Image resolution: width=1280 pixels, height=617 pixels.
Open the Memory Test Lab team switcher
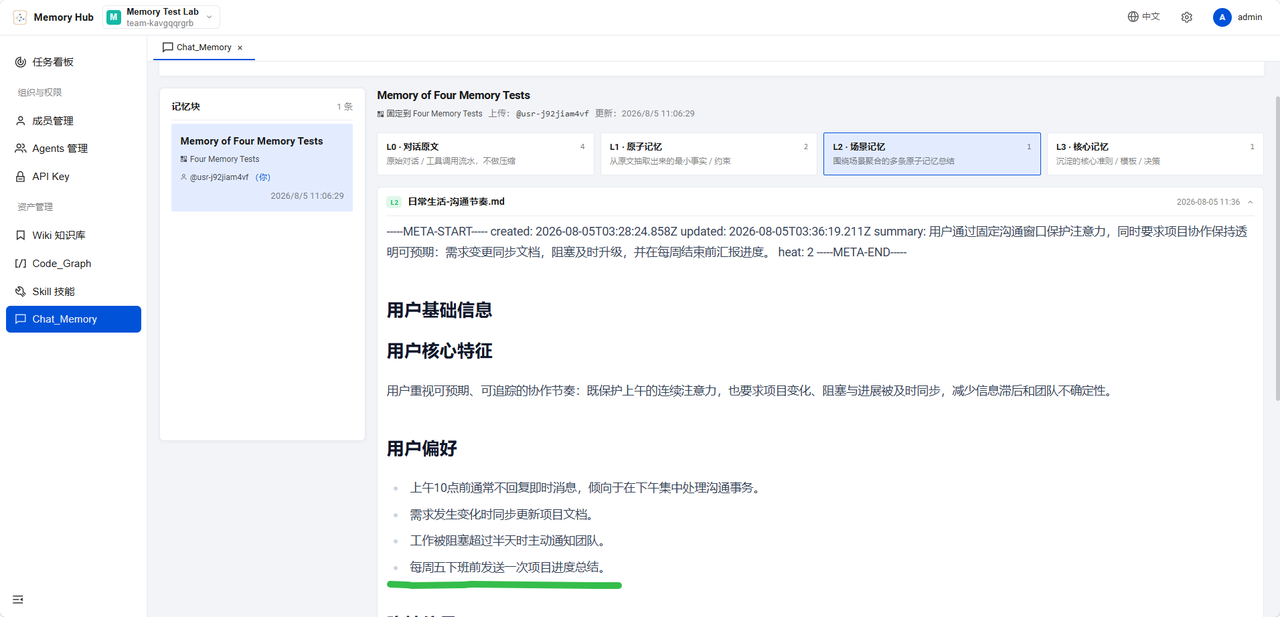[x=162, y=17]
